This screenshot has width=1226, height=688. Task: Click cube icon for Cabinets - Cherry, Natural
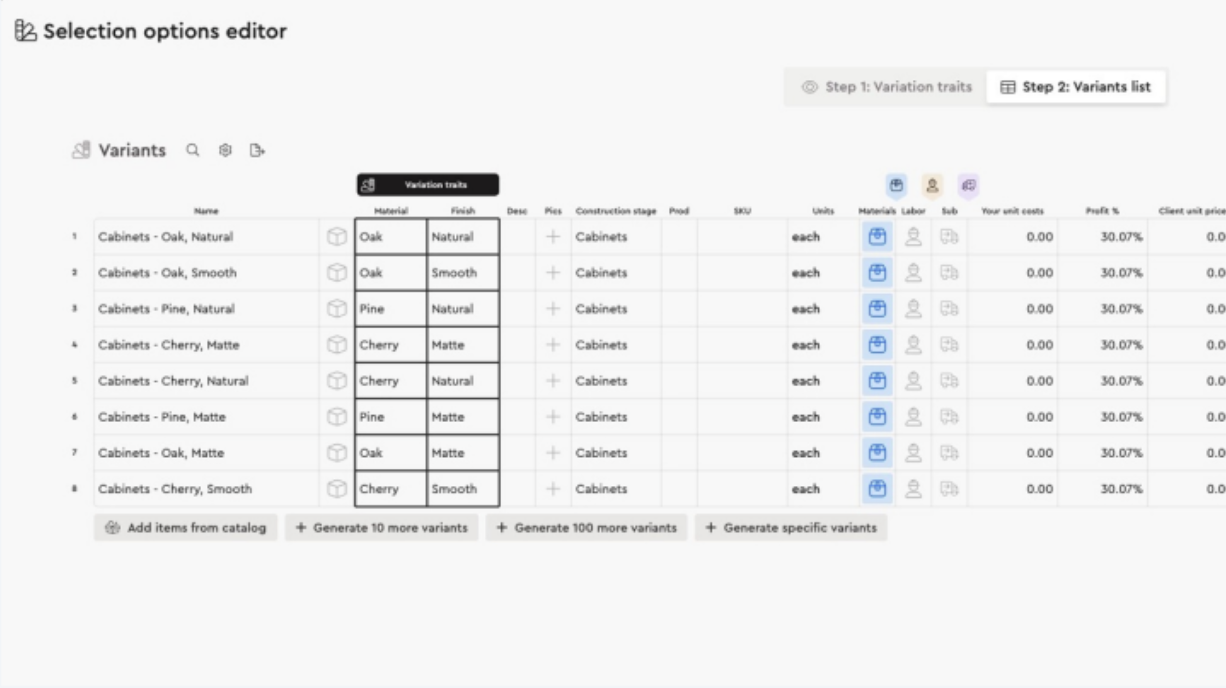337,381
